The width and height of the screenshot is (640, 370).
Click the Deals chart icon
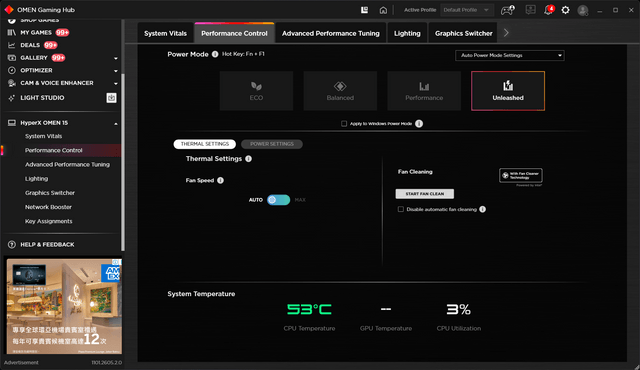point(12,45)
